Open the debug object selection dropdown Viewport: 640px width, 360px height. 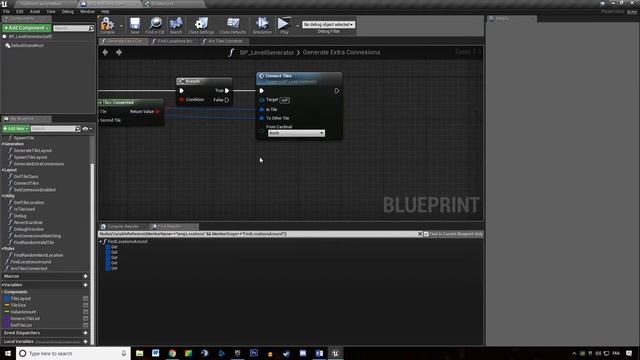coord(329,24)
